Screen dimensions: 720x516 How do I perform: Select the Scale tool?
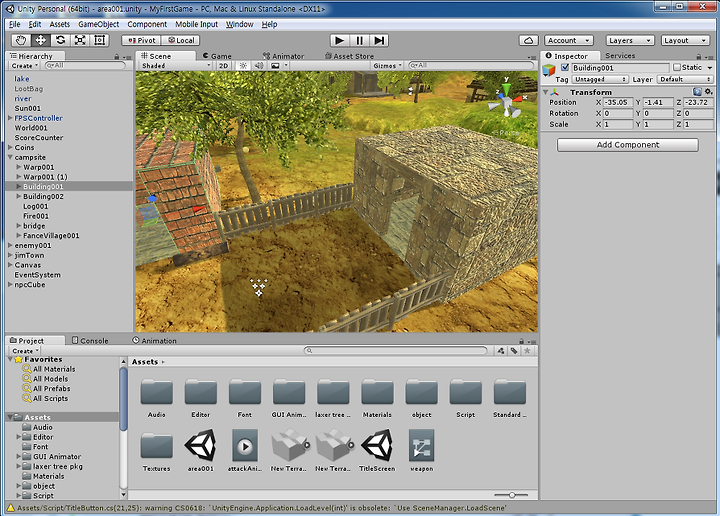coord(80,40)
